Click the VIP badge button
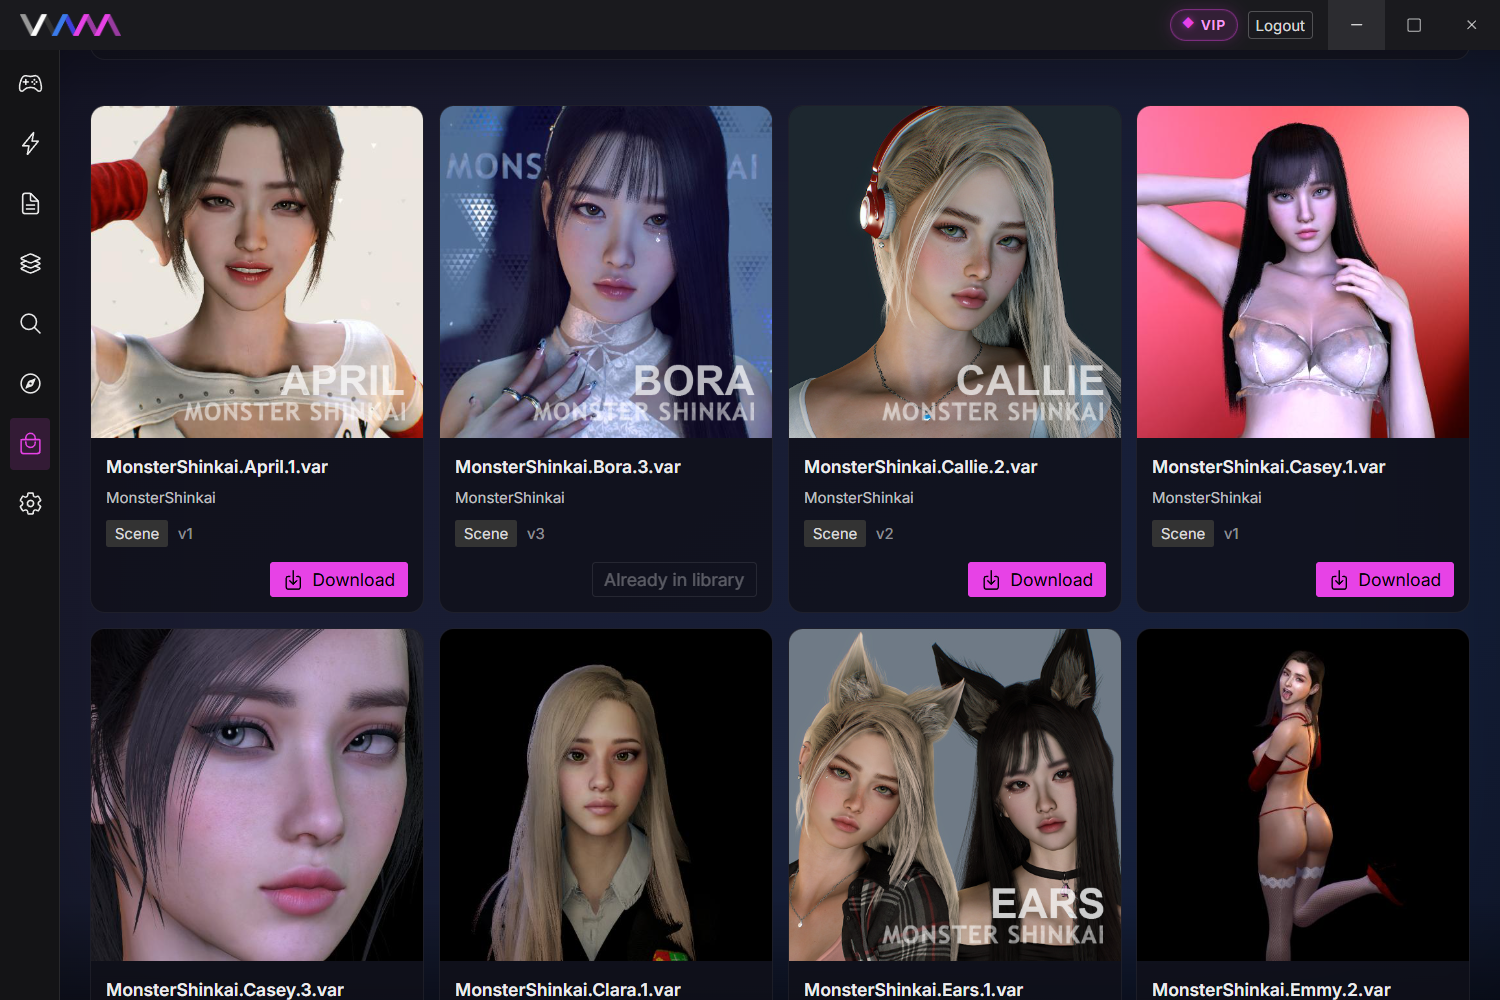The width and height of the screenshot is (1500, 1000). coord(1204,25)
